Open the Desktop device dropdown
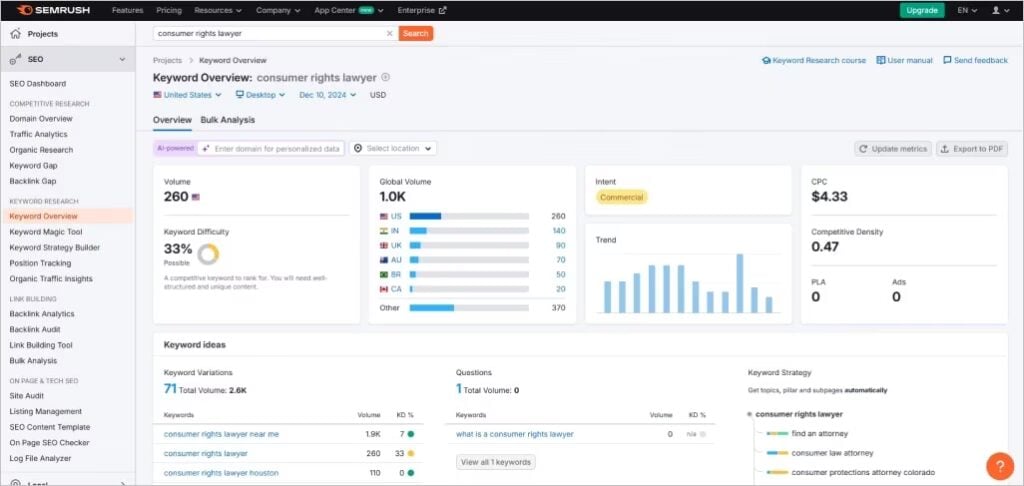1024x486 pixels. (x=261, y=95)
